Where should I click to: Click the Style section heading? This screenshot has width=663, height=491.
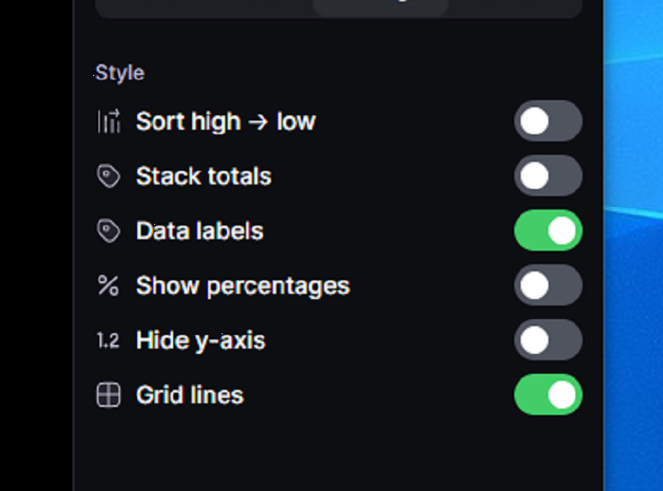pyautogui.click(x=119, y=73)
